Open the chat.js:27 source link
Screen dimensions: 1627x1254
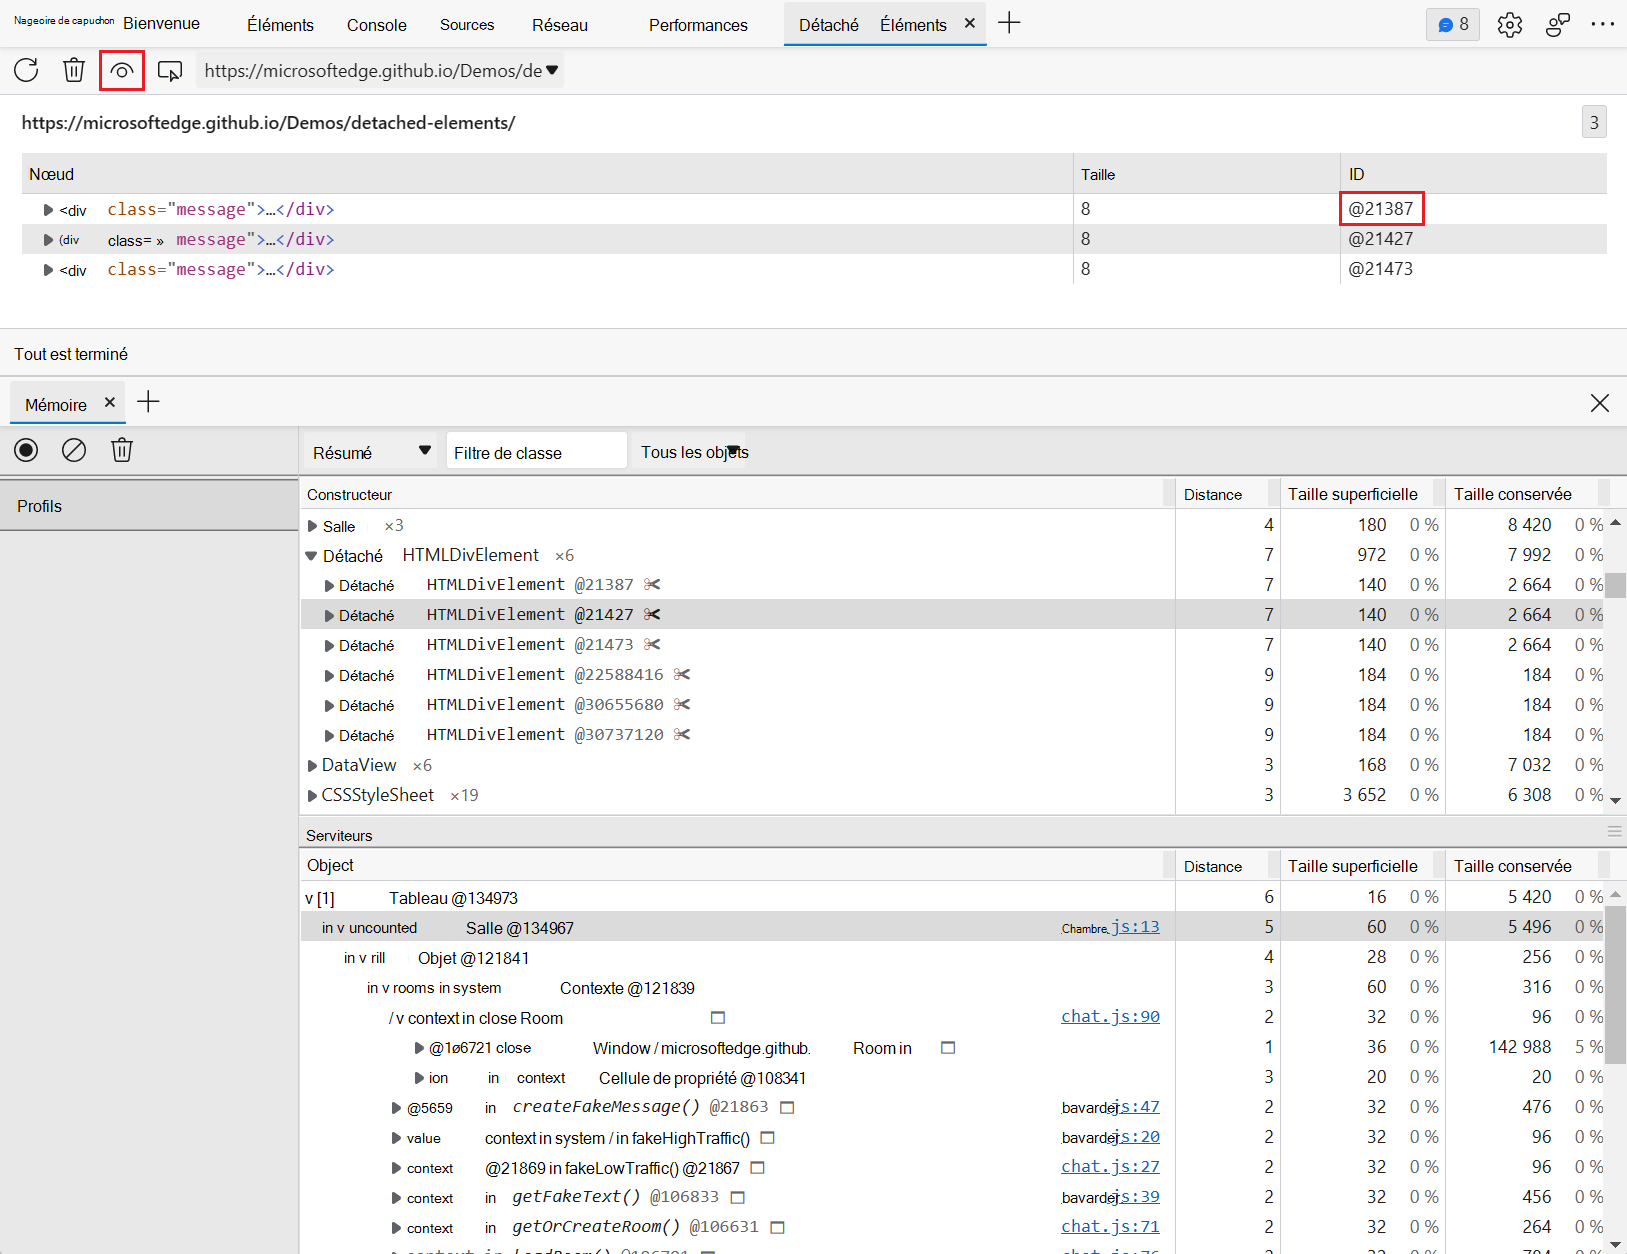point(1110,1166)
